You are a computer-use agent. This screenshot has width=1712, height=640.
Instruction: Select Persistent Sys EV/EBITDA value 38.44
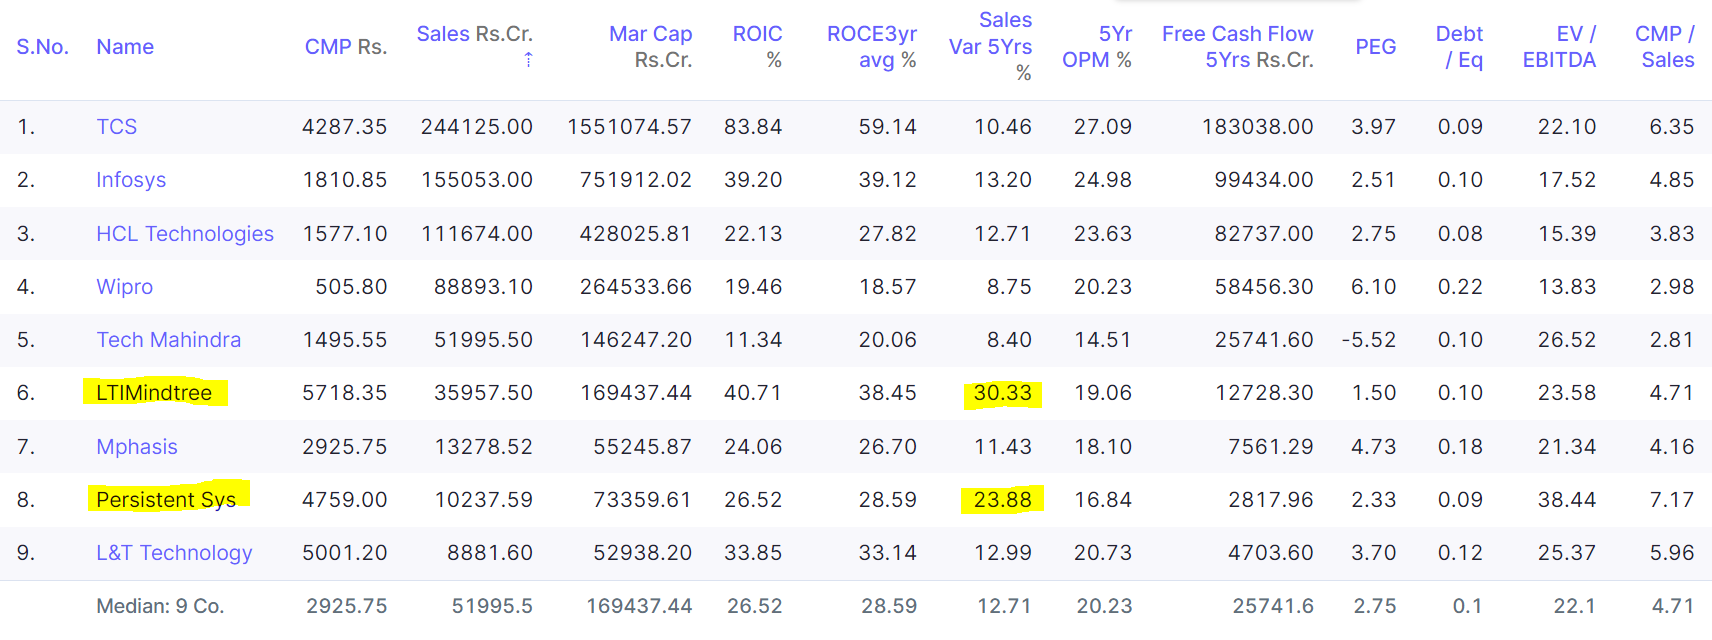(x=1567, y=500)
